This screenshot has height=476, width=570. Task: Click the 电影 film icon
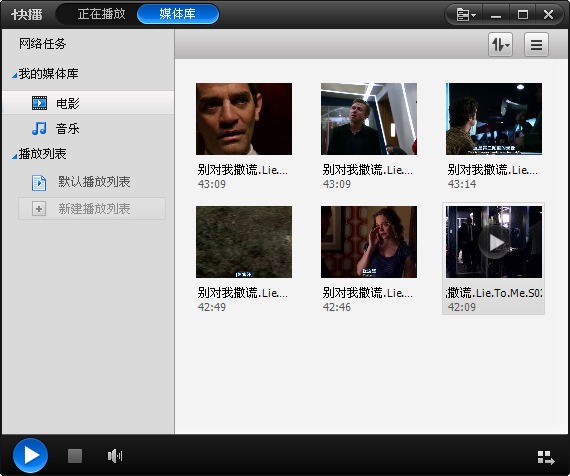pyautogui.click(x=39, y=103)
